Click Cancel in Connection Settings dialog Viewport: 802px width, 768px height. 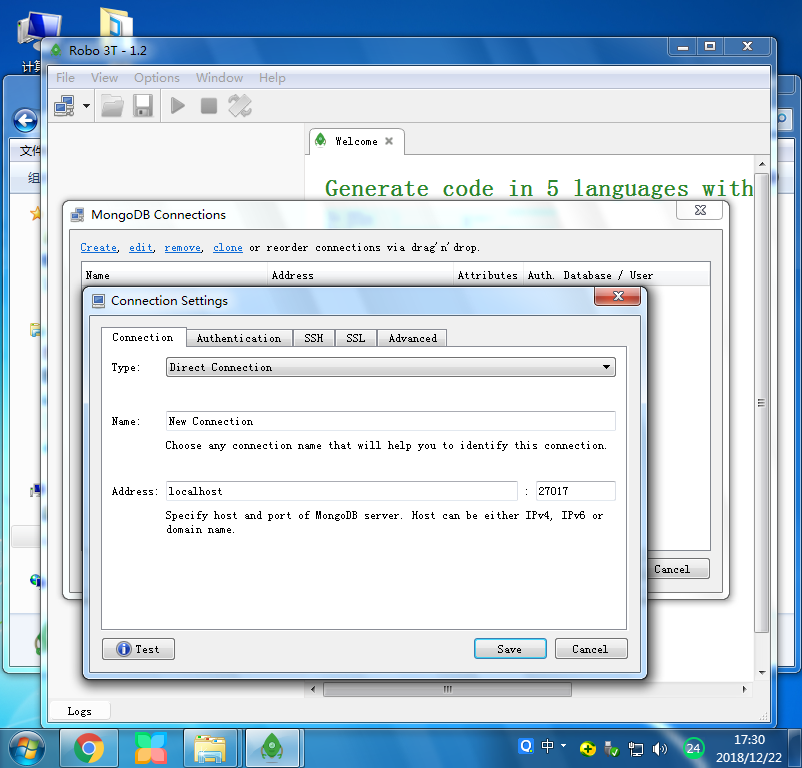(591, 649)
